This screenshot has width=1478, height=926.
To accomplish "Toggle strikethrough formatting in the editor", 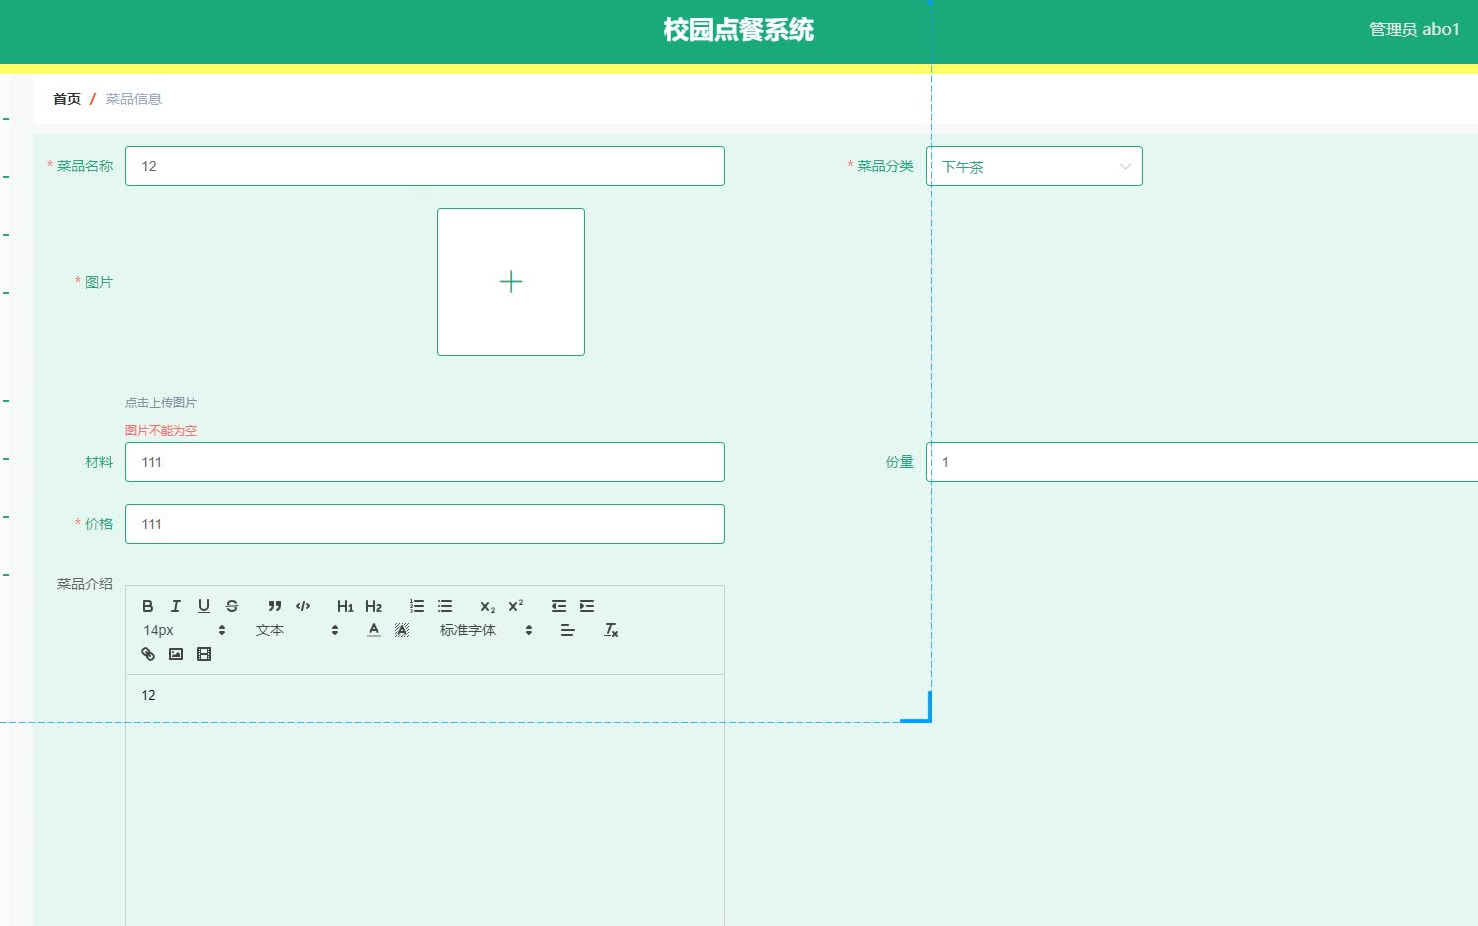I will (x=232, y=606).
